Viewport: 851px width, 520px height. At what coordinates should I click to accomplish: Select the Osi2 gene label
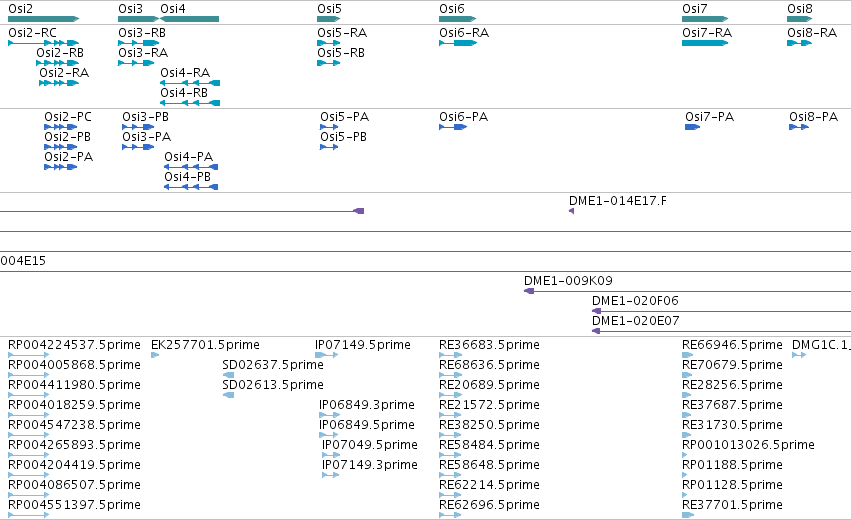point(20,9)
